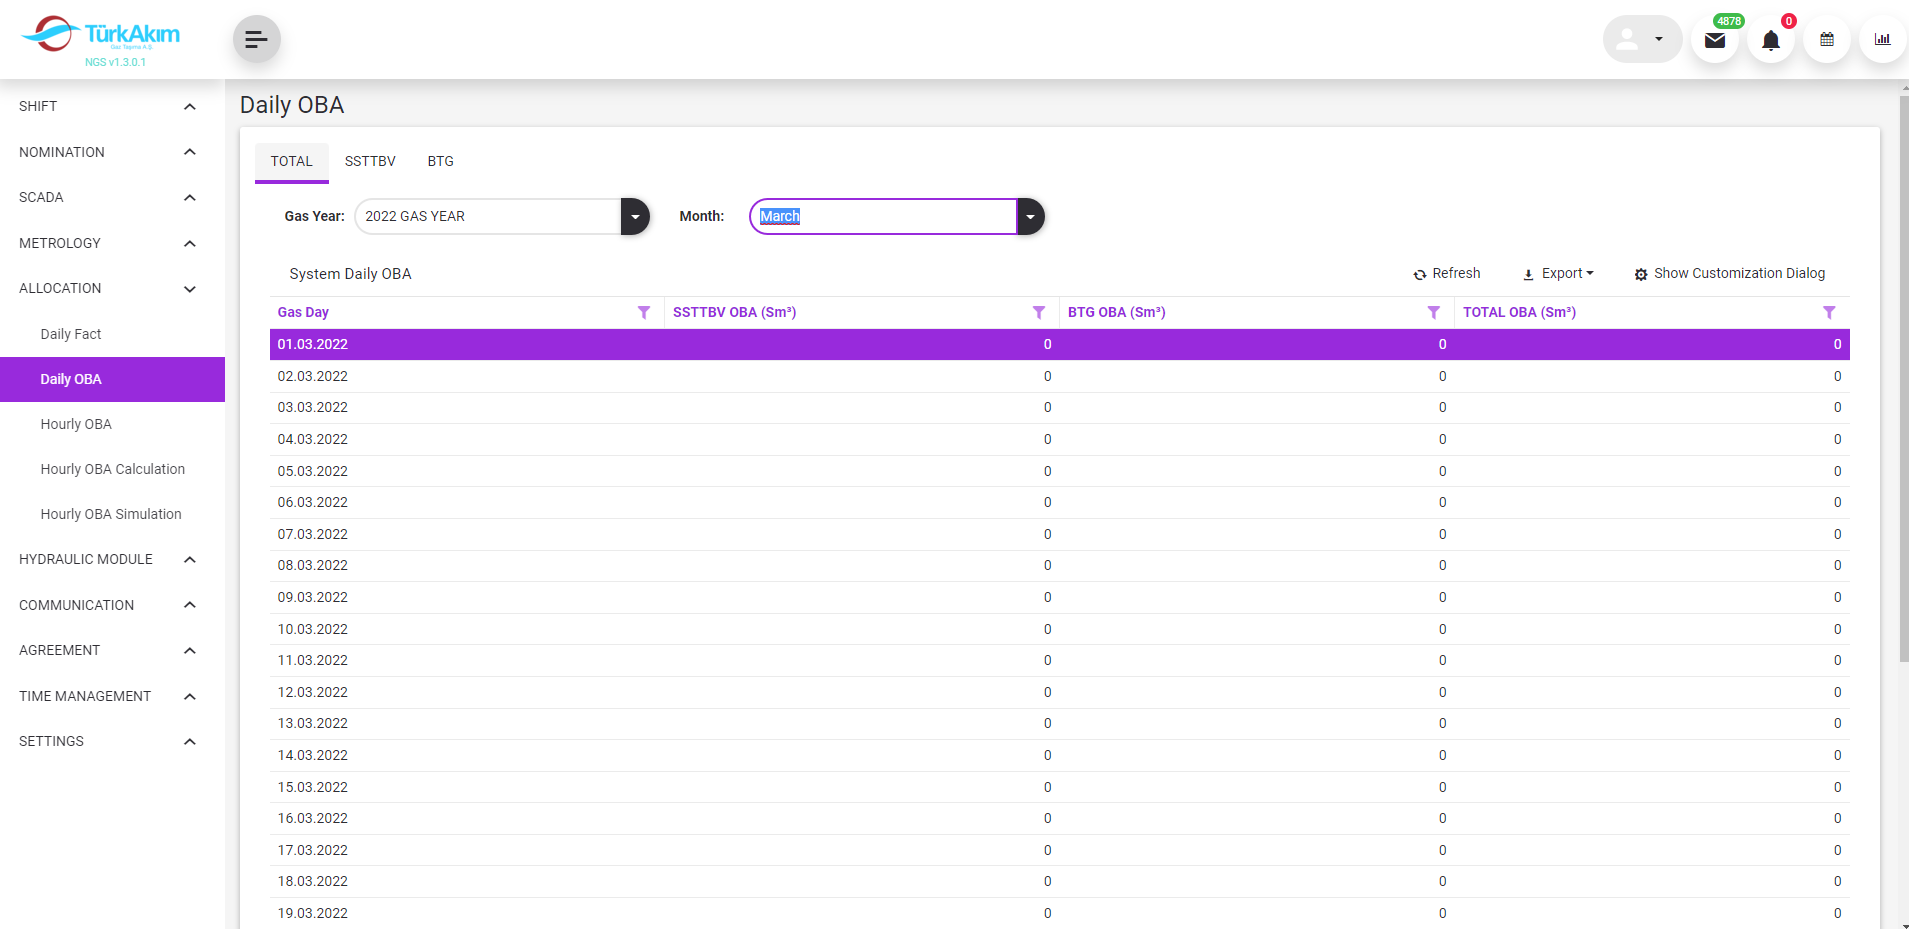This screenshot has height=929, width=1909.
Task: Open Show Customization Dialog
Action: point(1729,274)
